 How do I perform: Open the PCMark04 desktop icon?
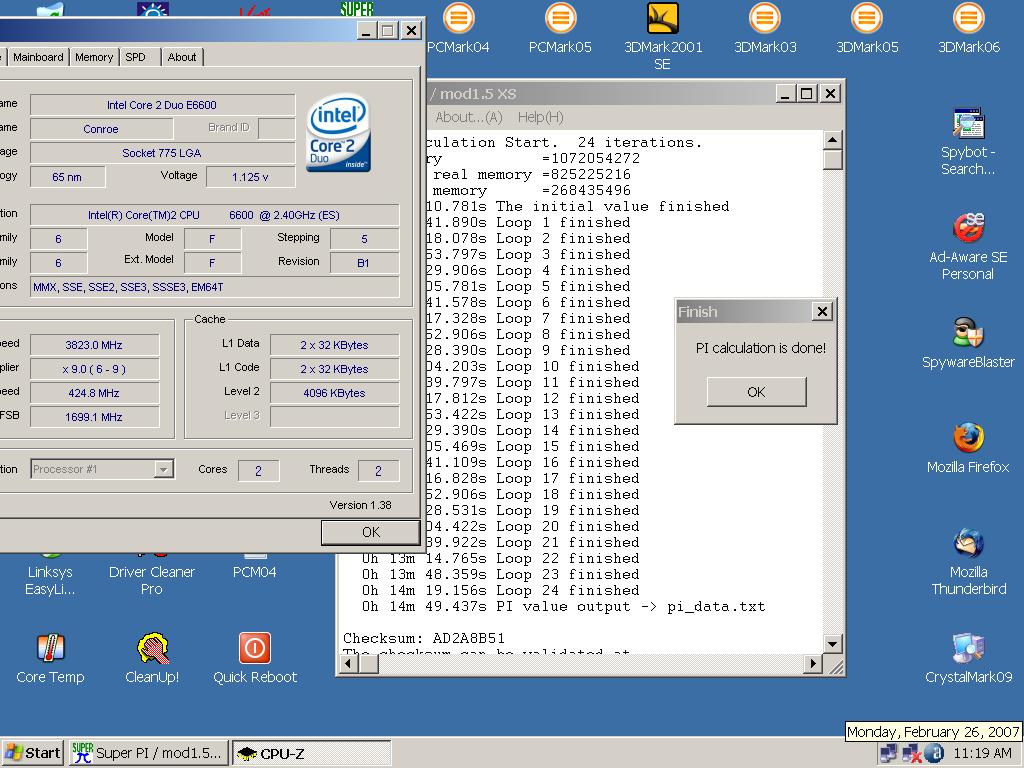[x=458, y=29]
